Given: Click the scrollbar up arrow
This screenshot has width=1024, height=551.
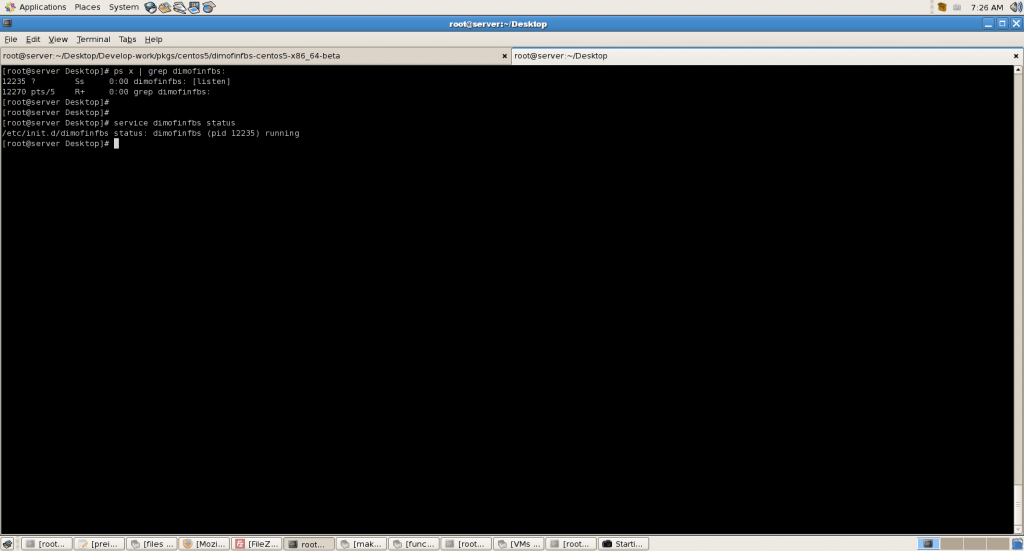Looking at the screenshot, I should [x=1018, y=69].
